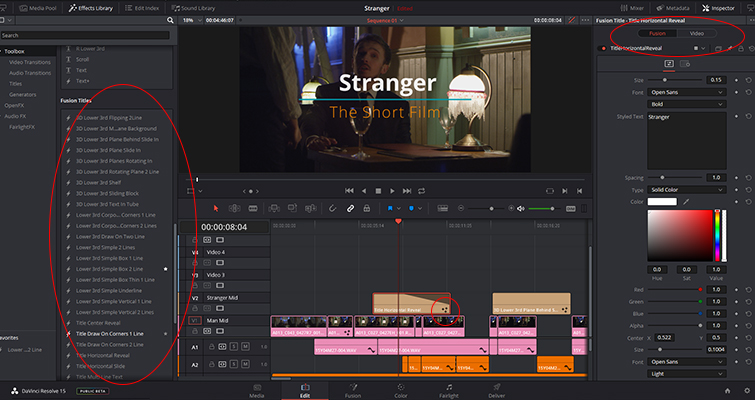Select the arrow Selection Mode tool
755x400 pixels.
click(x=217, y=208)
